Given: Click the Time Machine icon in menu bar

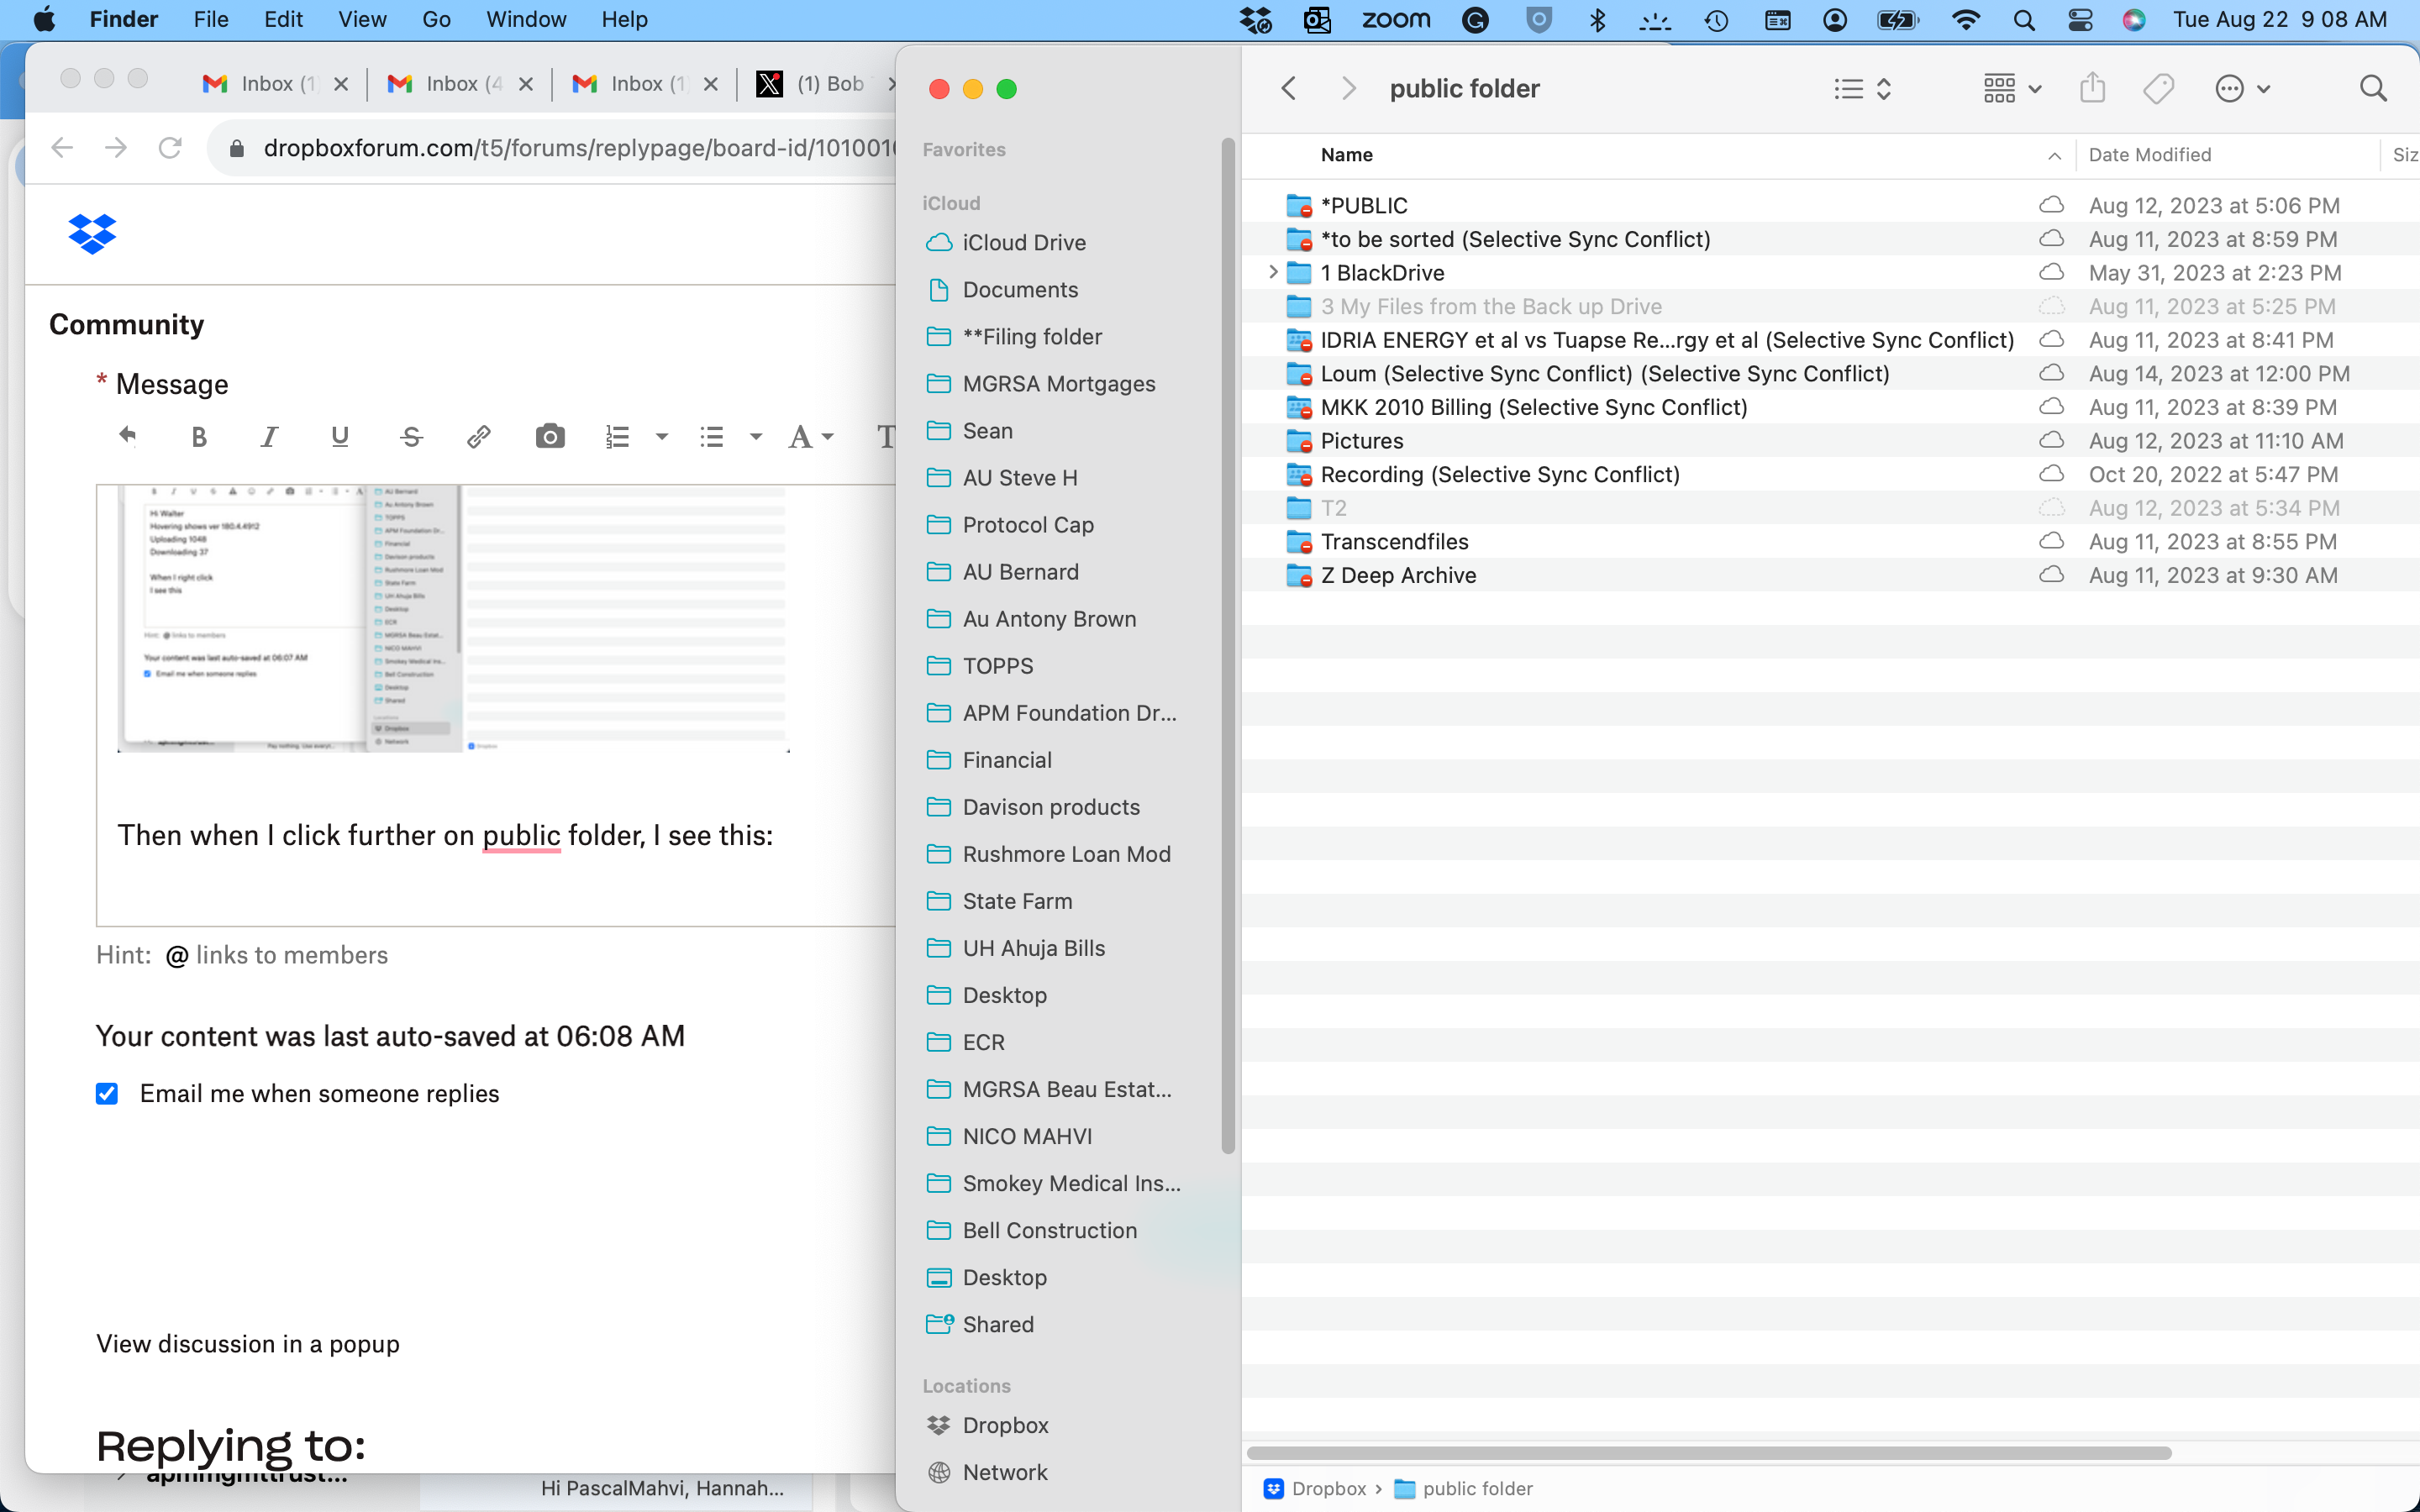Looking at the screenshot, I should (x=1717, y=20).
